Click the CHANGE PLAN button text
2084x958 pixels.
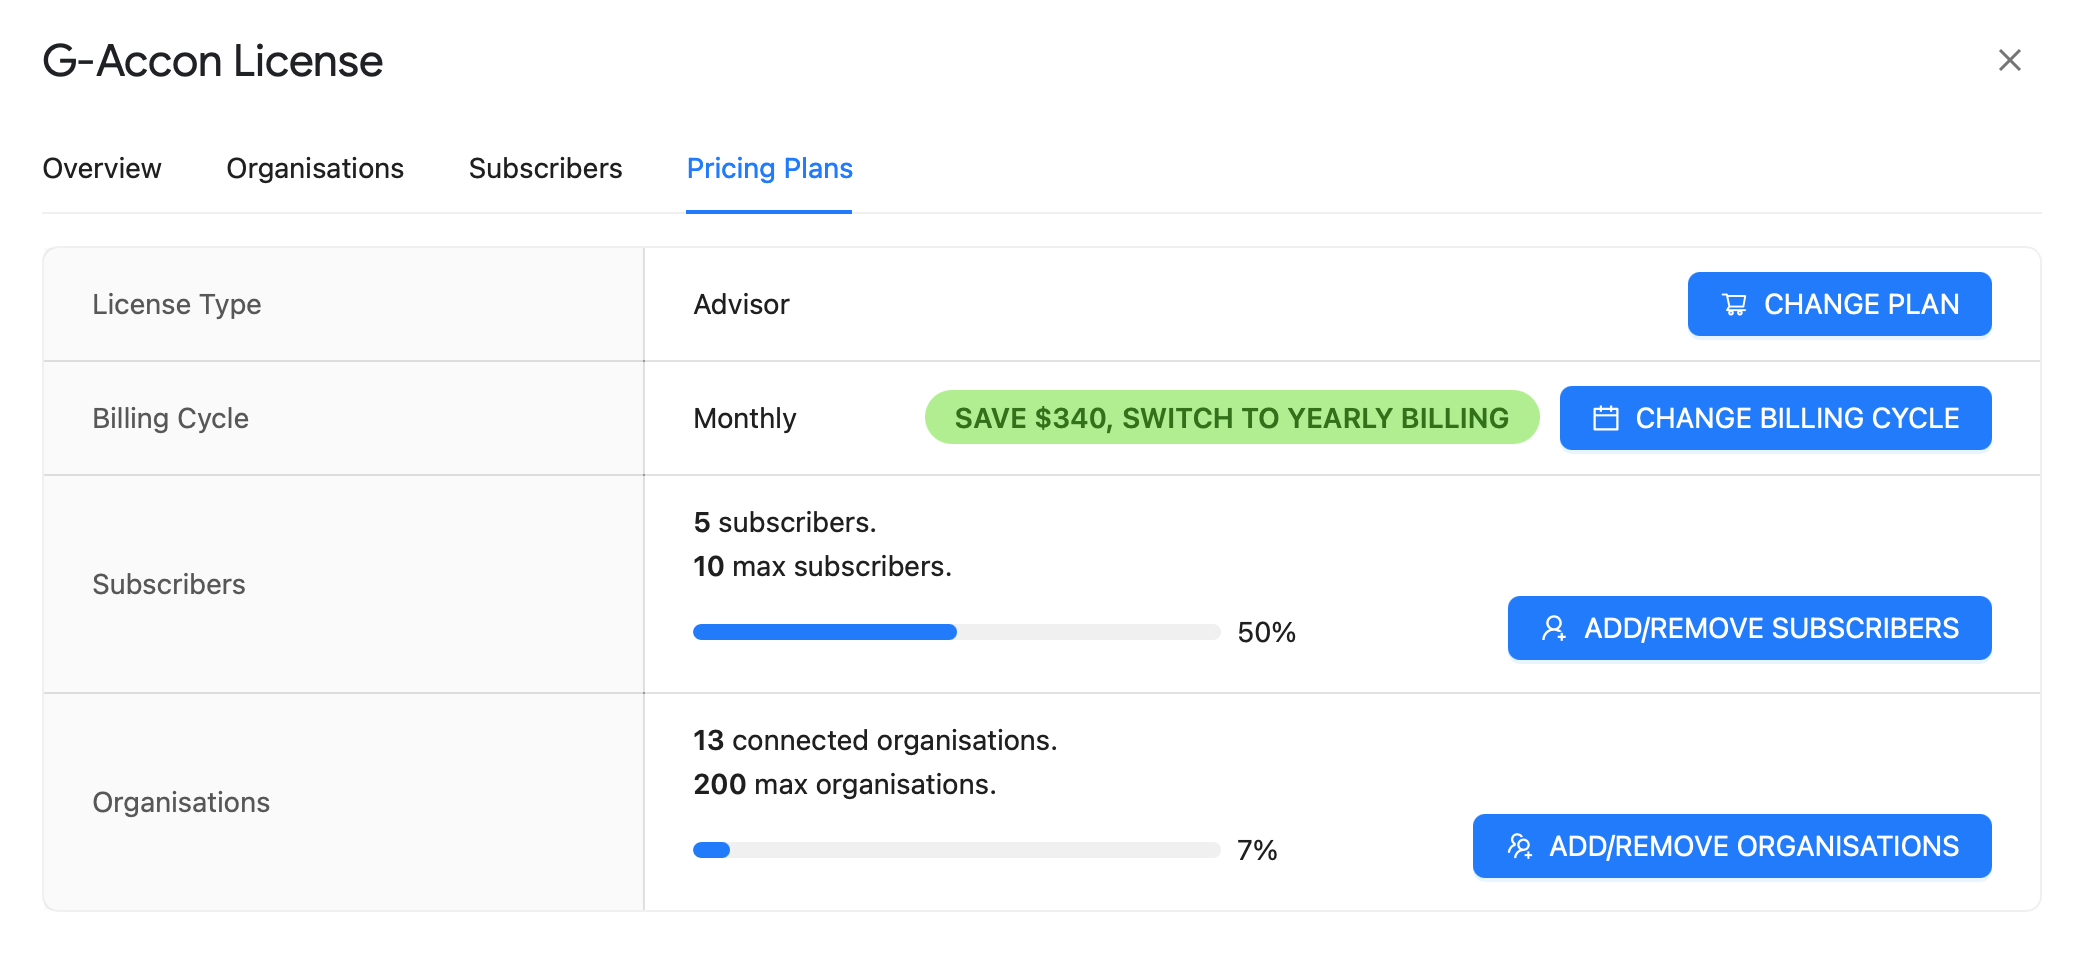click(1861, 304)
